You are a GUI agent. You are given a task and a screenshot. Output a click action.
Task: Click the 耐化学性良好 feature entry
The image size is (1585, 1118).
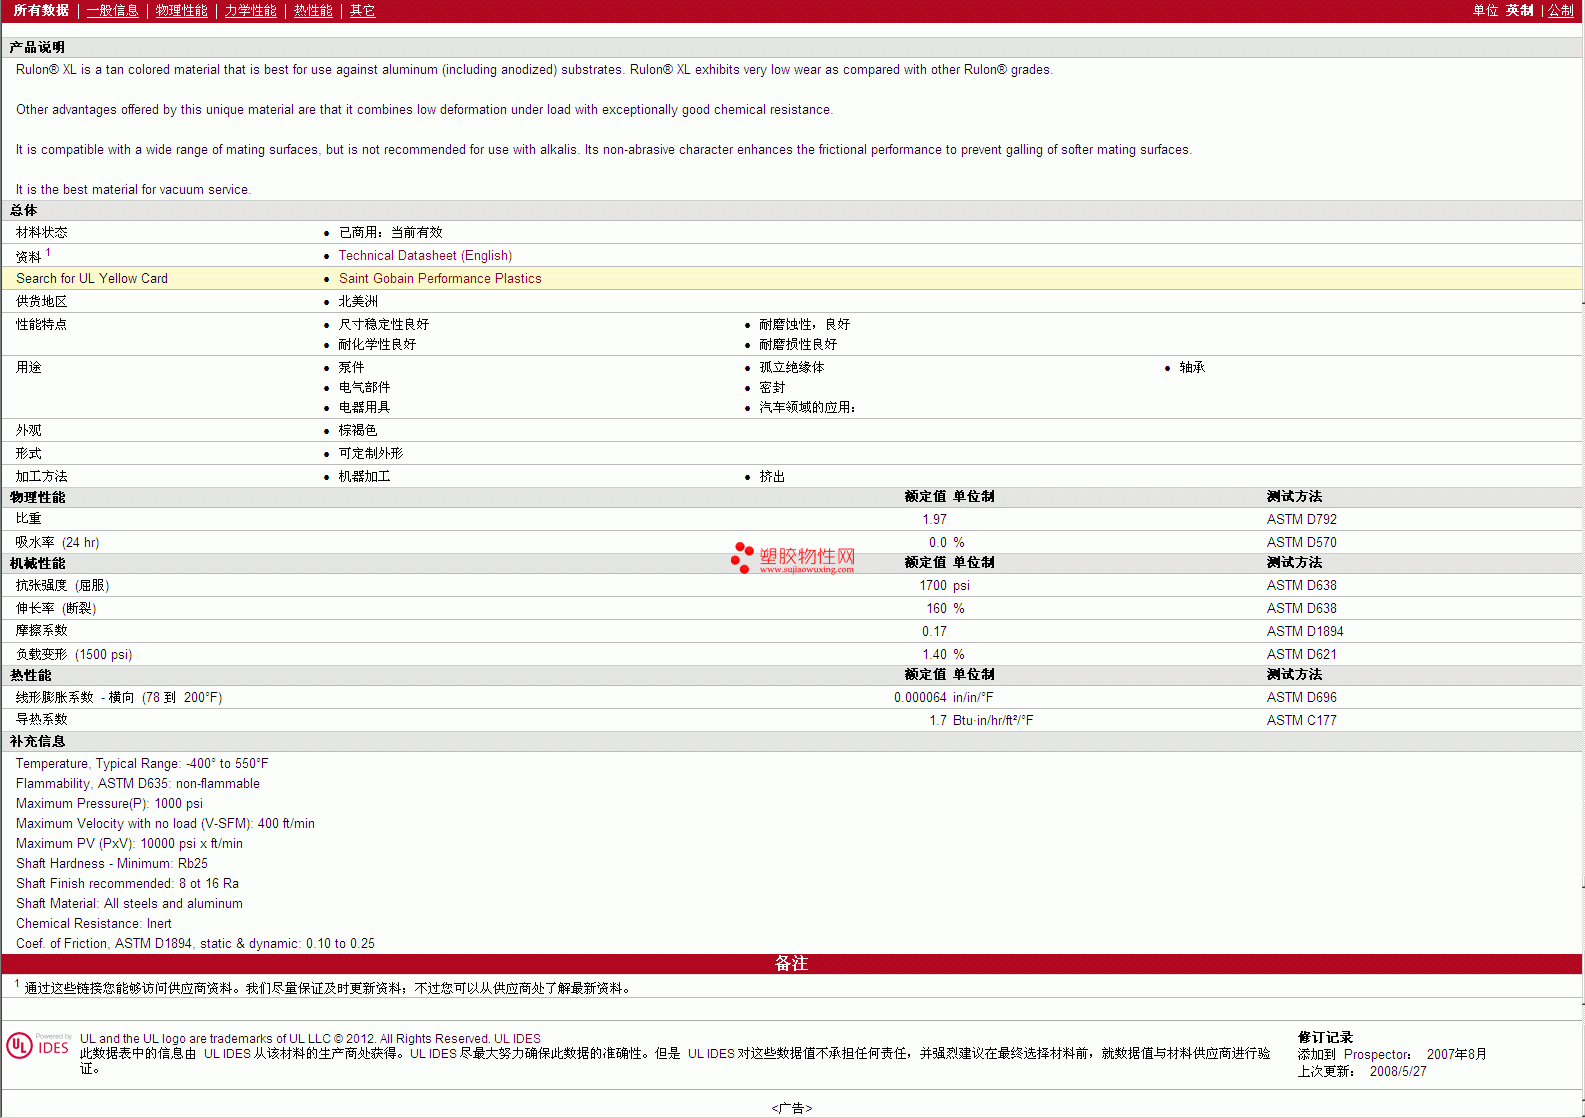click(377, 344)
